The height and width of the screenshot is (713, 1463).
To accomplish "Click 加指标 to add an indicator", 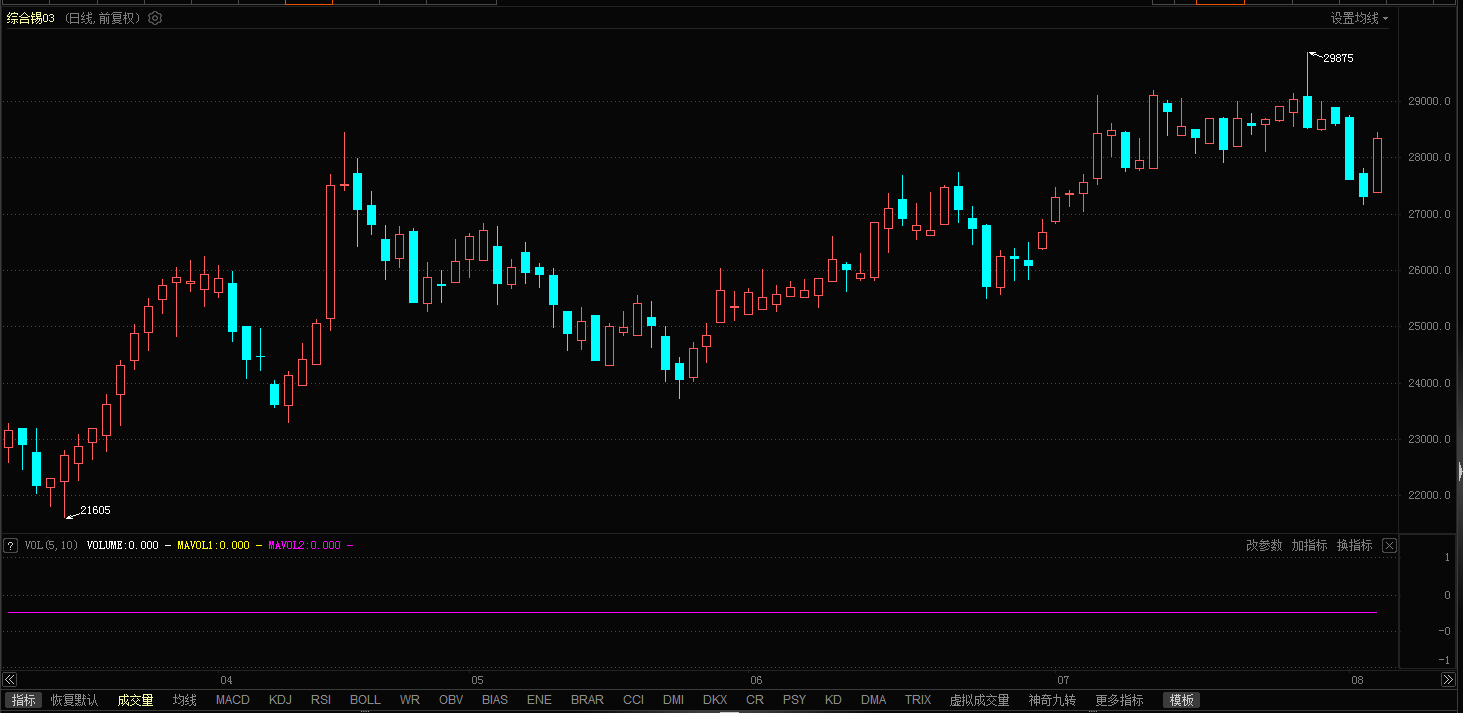I will coord(1309,545).
